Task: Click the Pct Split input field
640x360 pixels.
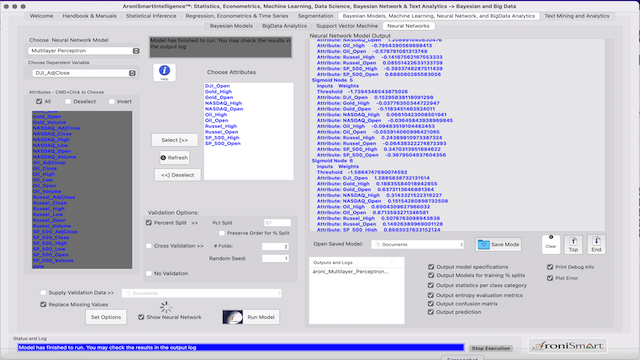Action: pos(277,223)
